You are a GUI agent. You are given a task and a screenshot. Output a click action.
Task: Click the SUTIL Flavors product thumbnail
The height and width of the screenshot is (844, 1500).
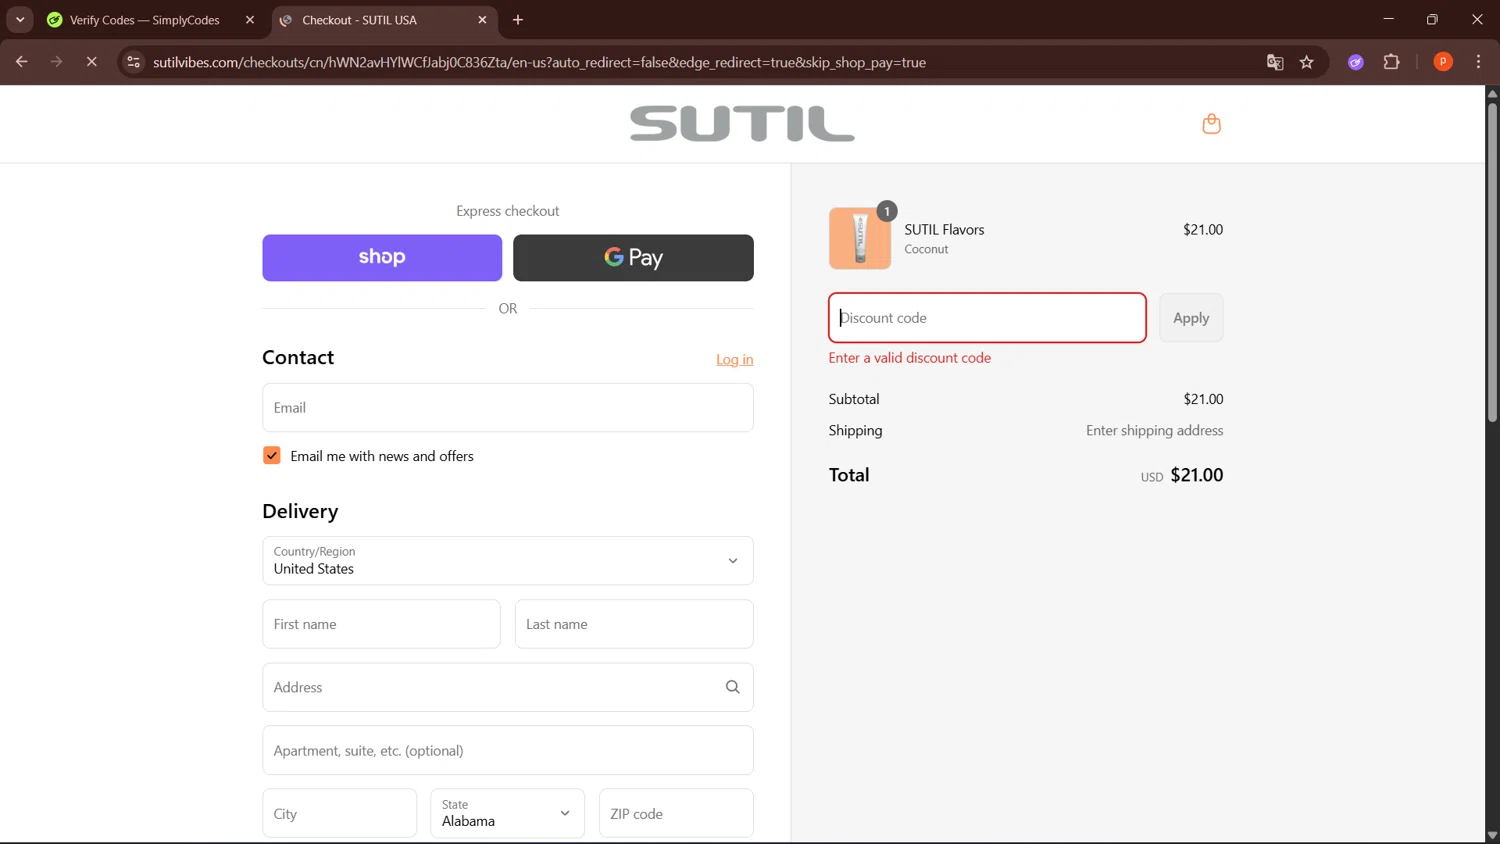860,238
